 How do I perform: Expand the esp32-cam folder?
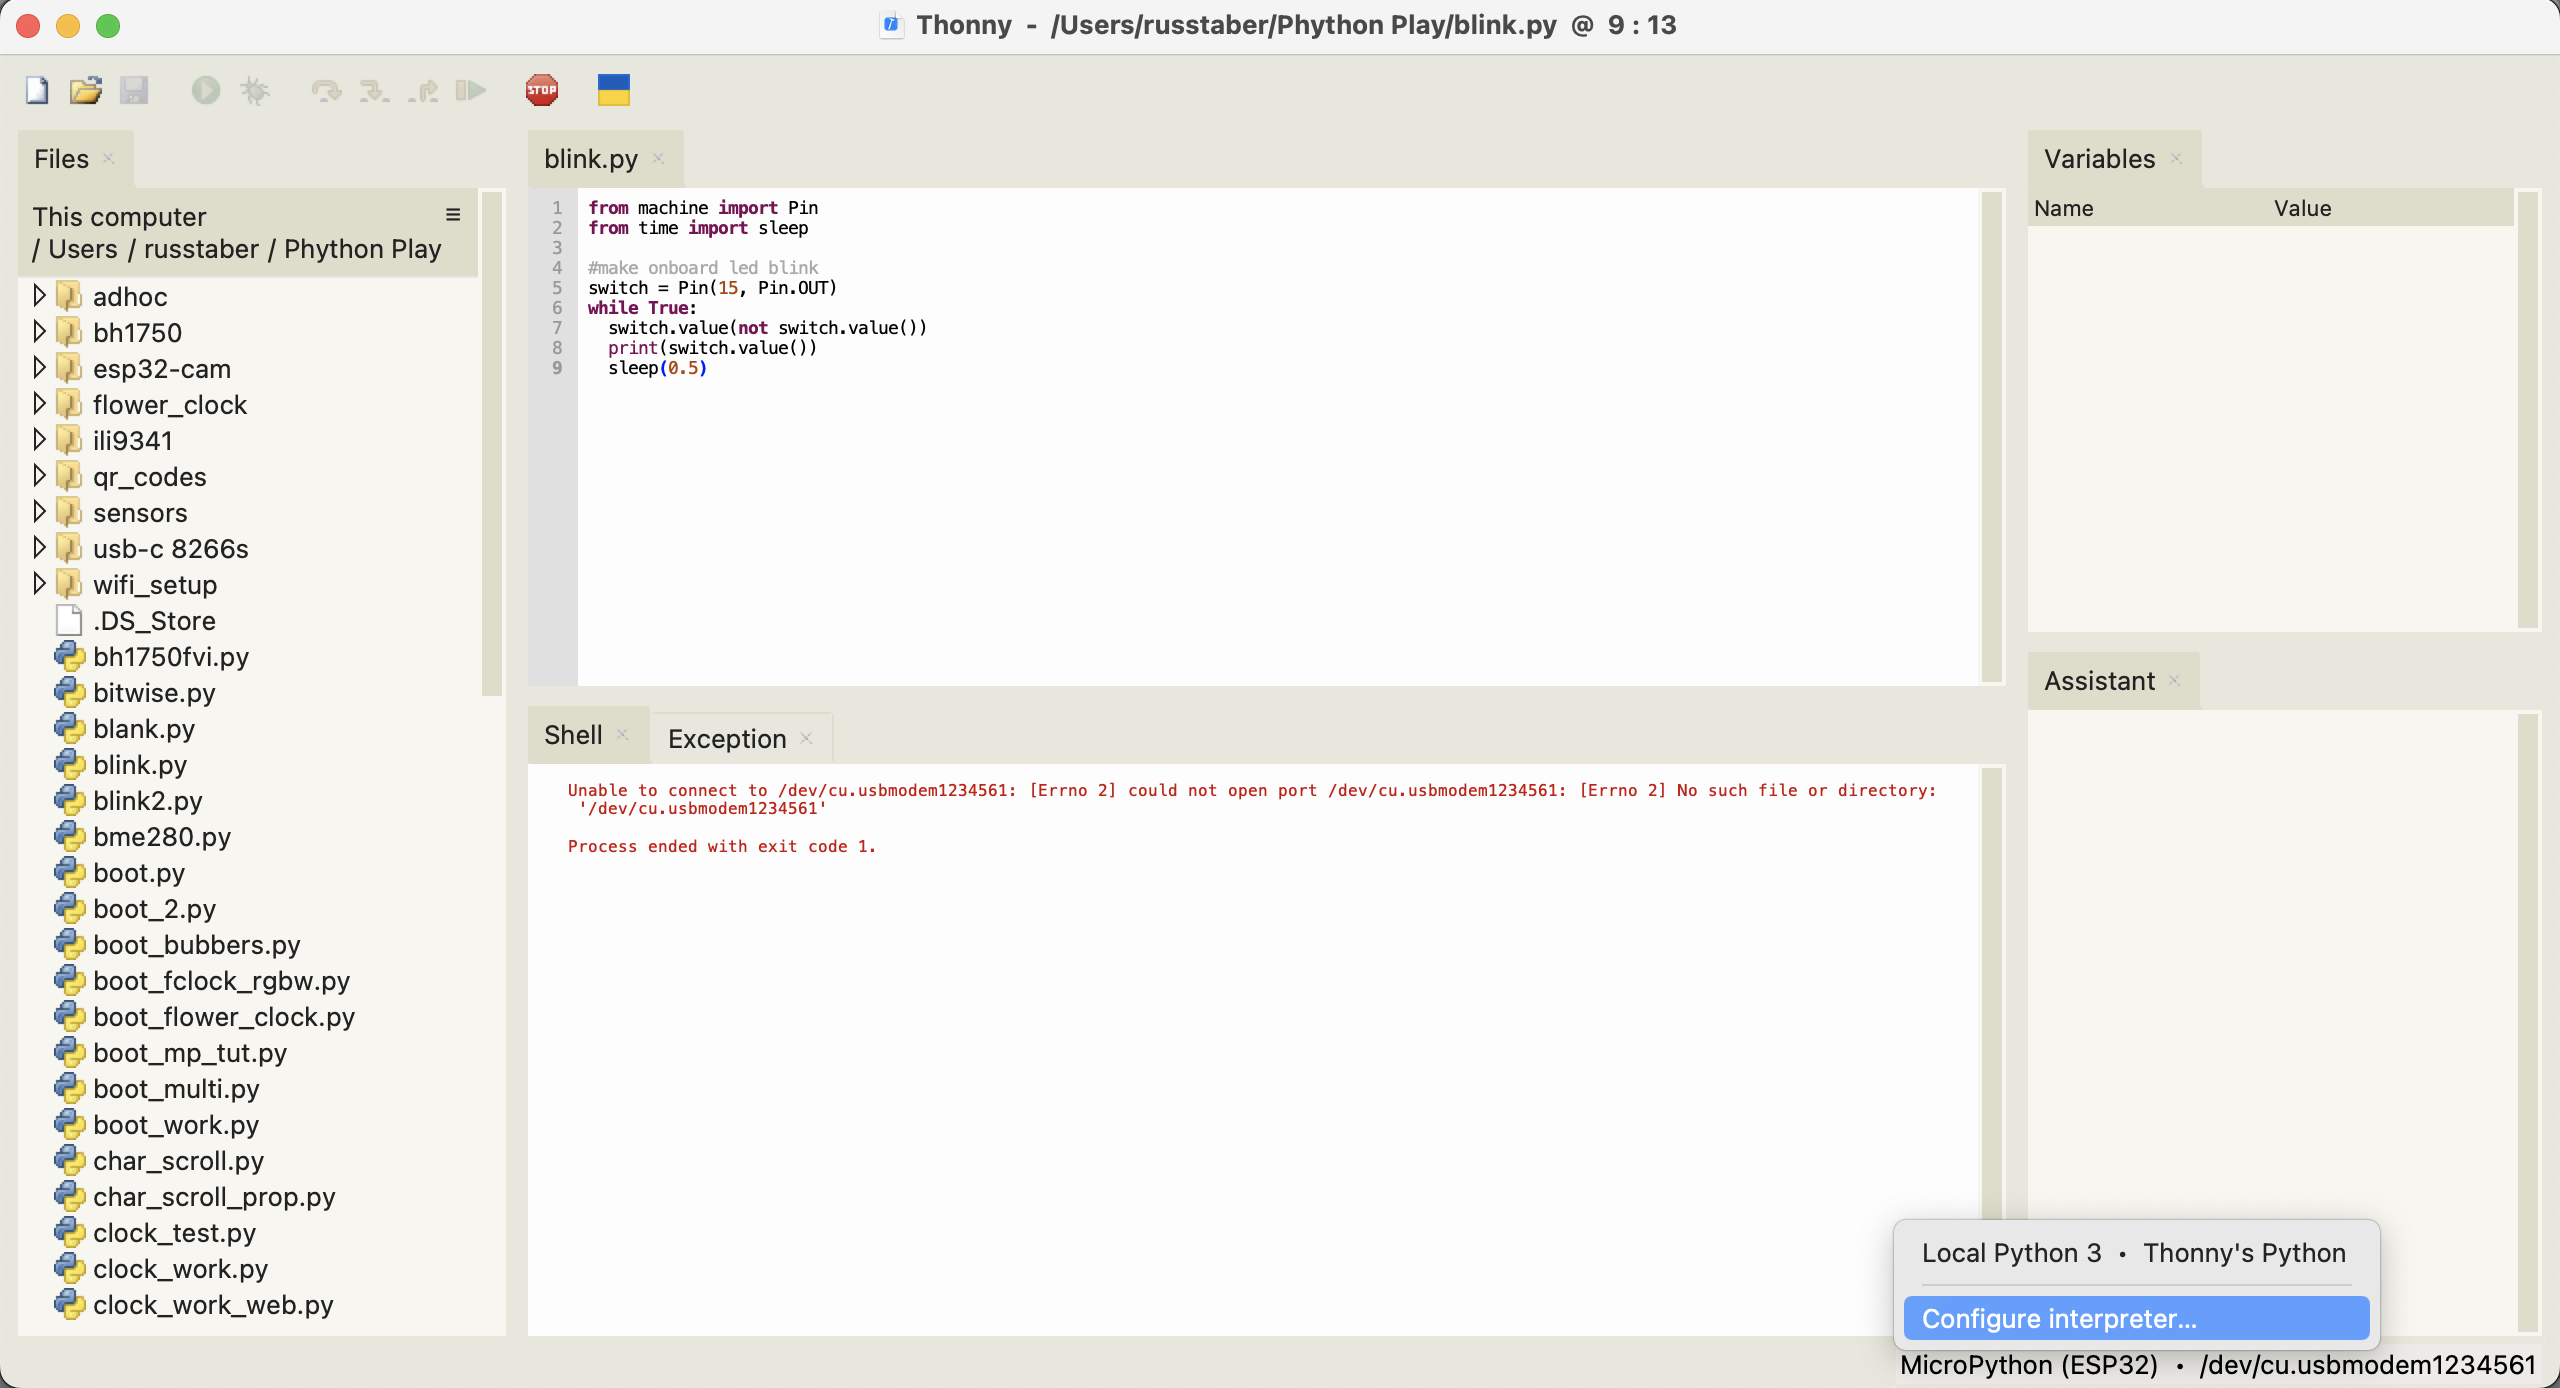(x=40, y=367)
